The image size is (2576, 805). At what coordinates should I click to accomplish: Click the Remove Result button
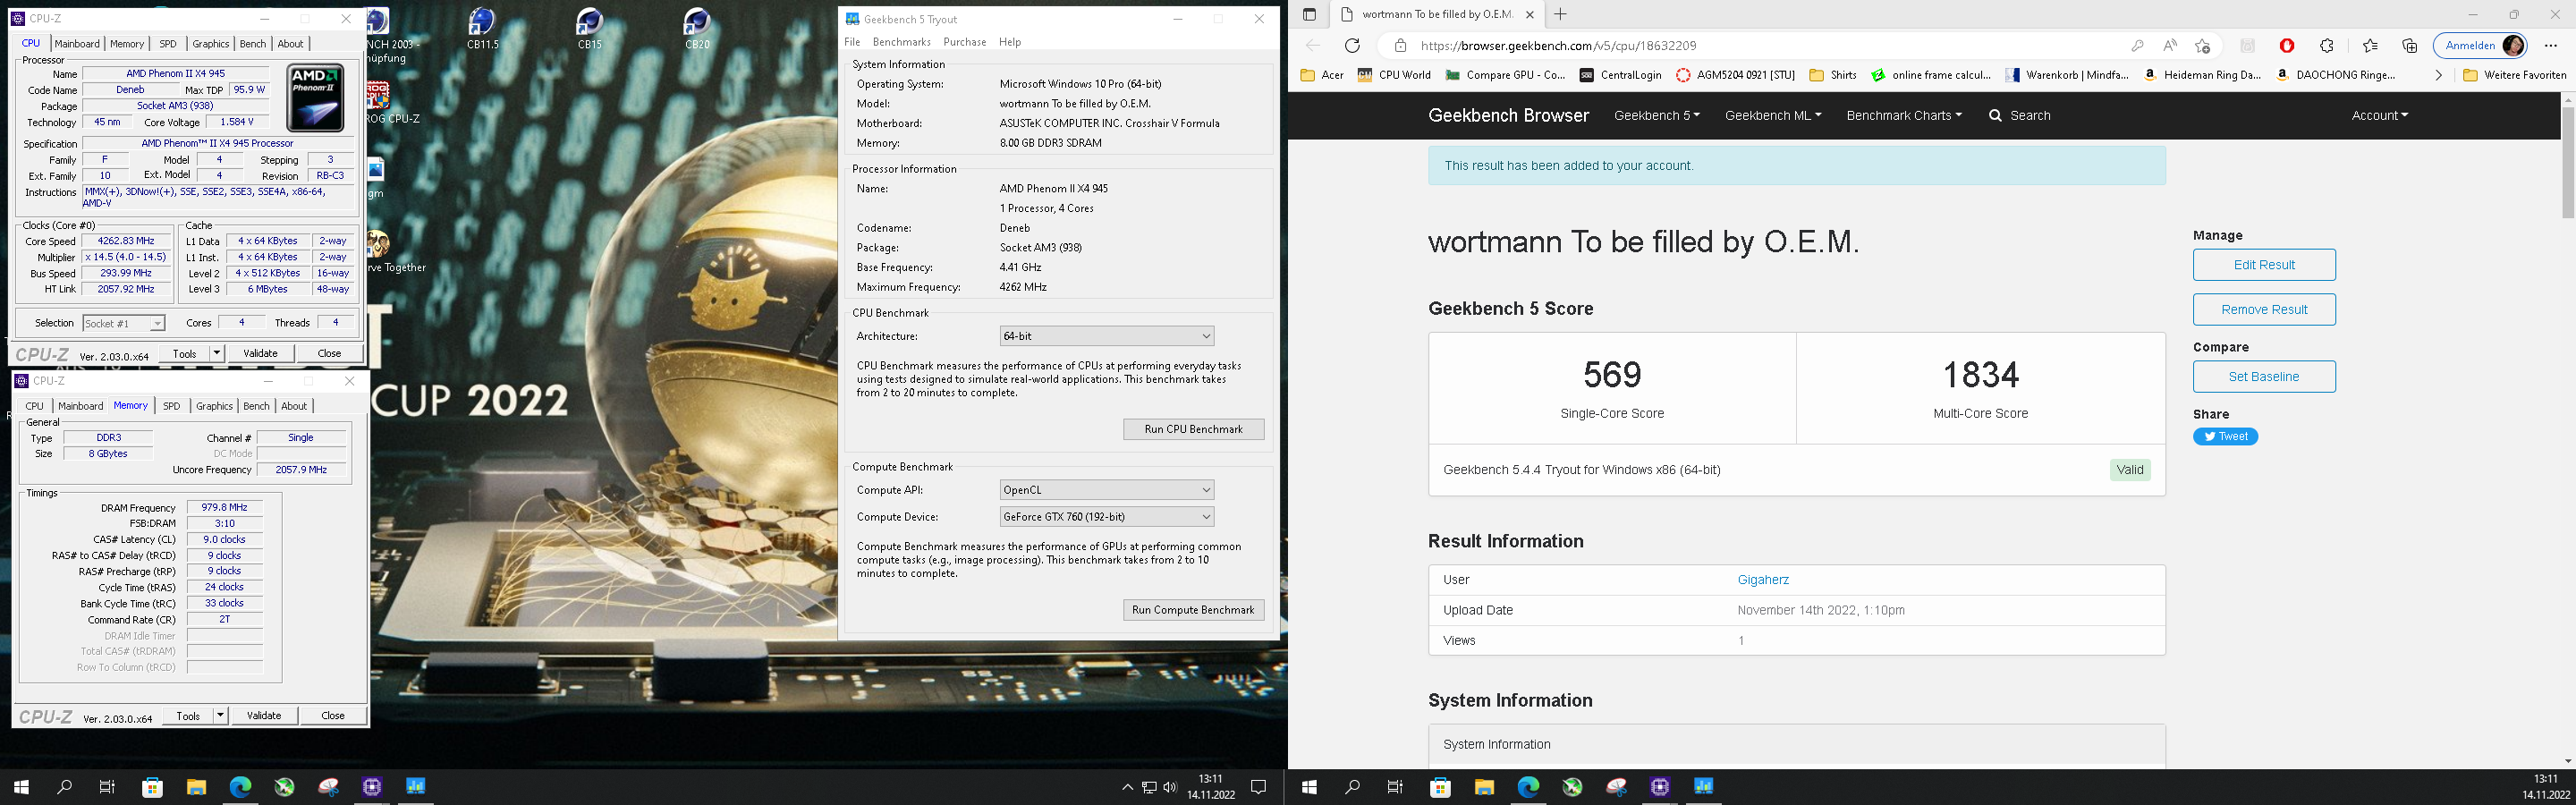(x=2264, y=310)
